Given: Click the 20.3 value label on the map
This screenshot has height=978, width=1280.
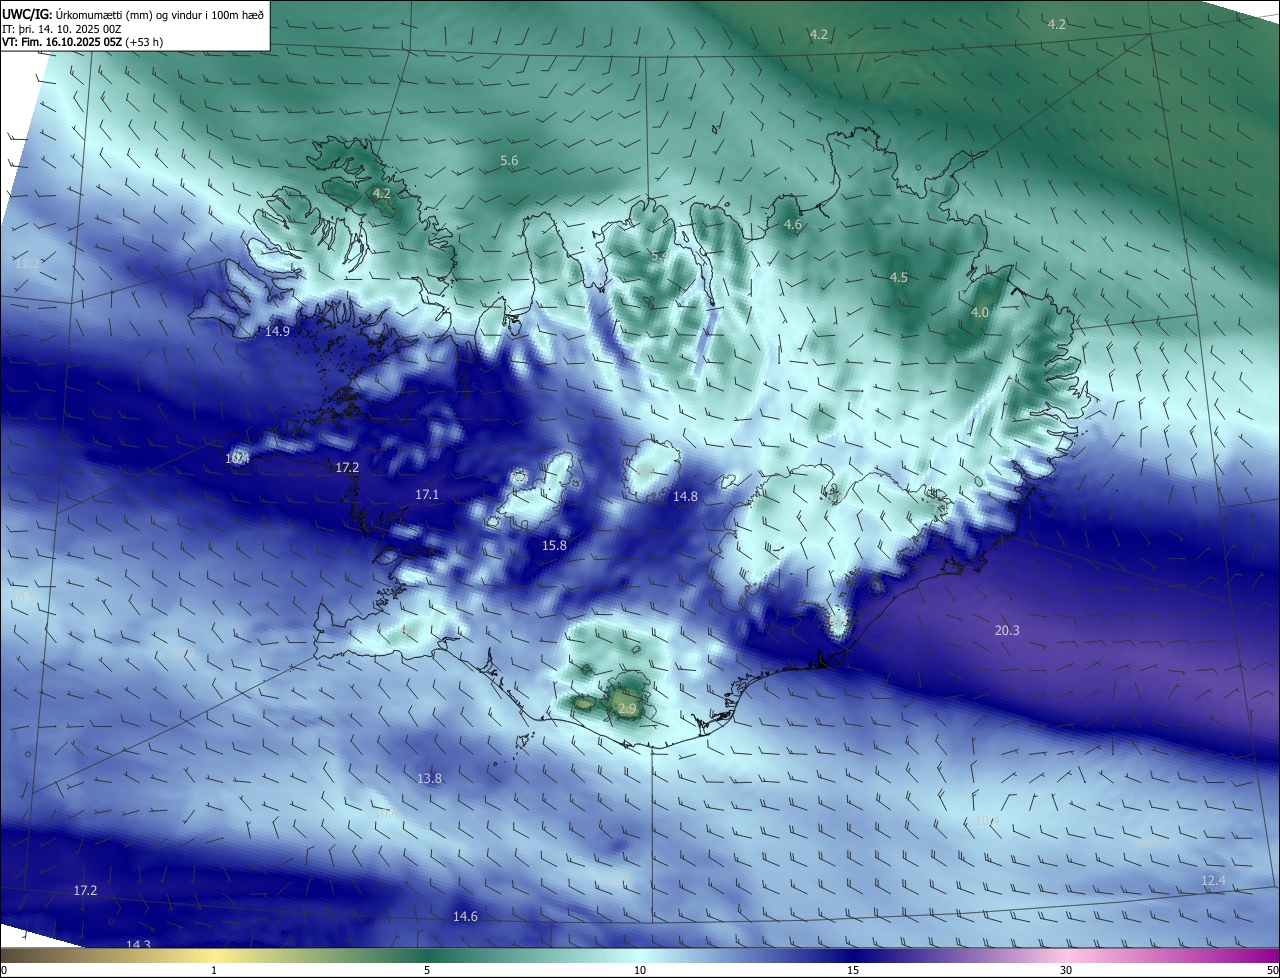Looking at the screenshot, I should pos(1007,630).
